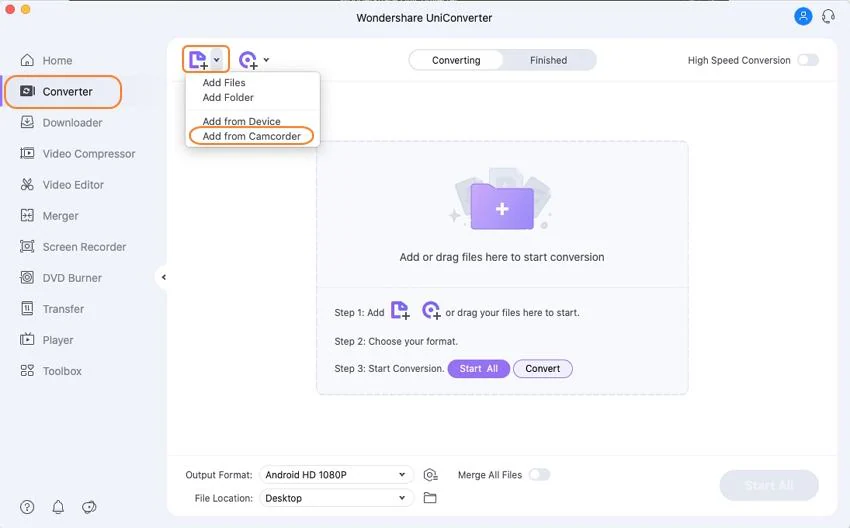
Task: Open the Downloader section
Action: 61,123
